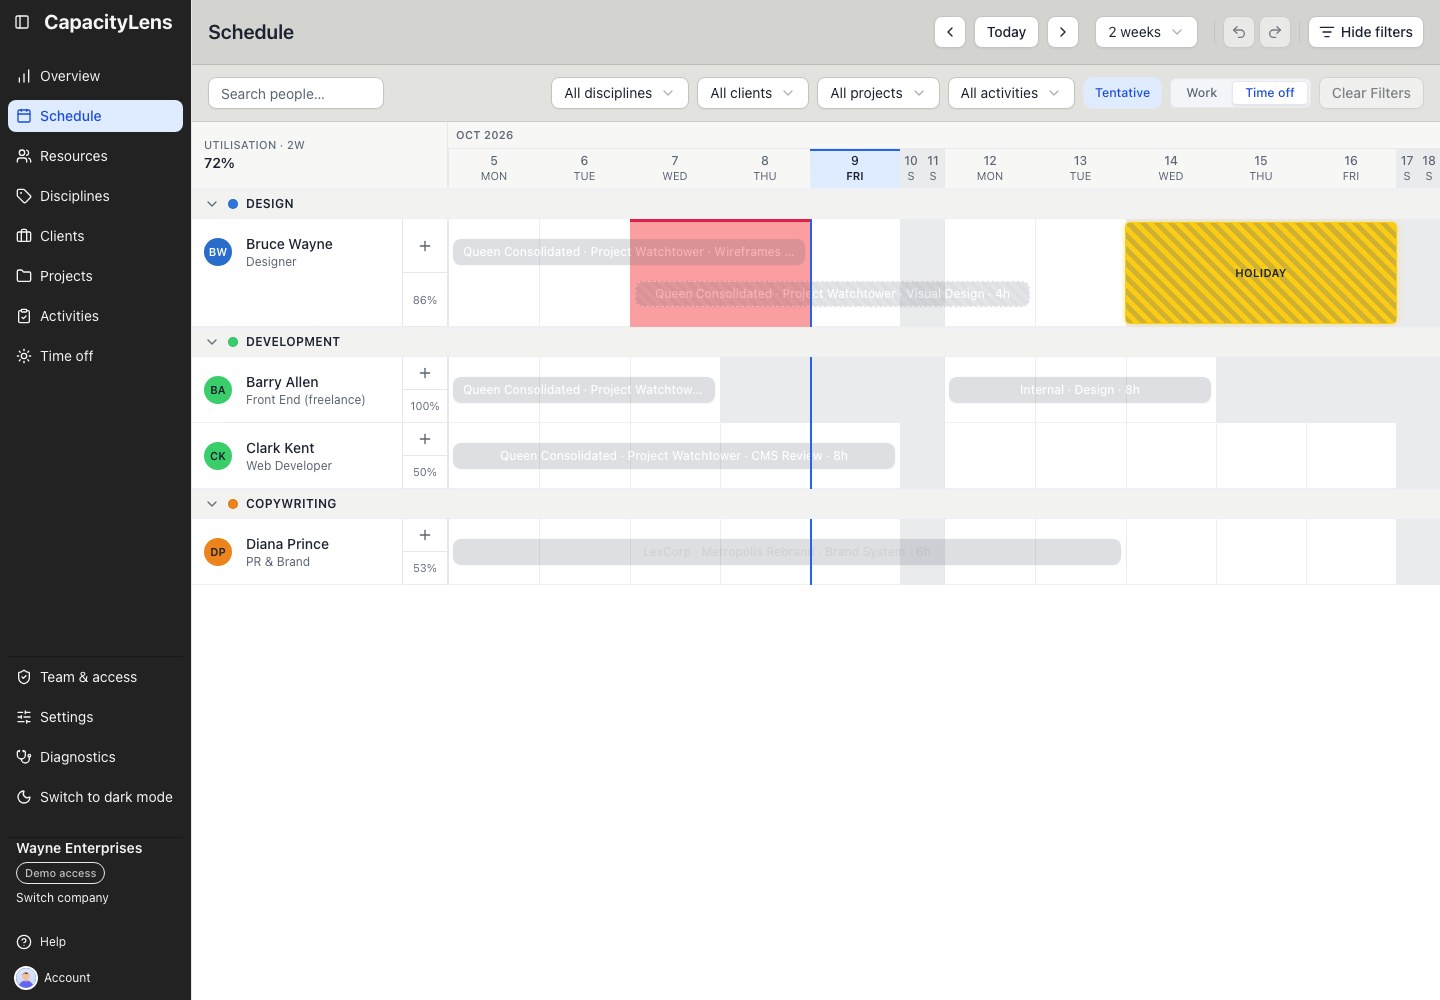The height and width of the screenshot is (1000, 1440).
Task: Click Switch company link
Action: [62, 898]
